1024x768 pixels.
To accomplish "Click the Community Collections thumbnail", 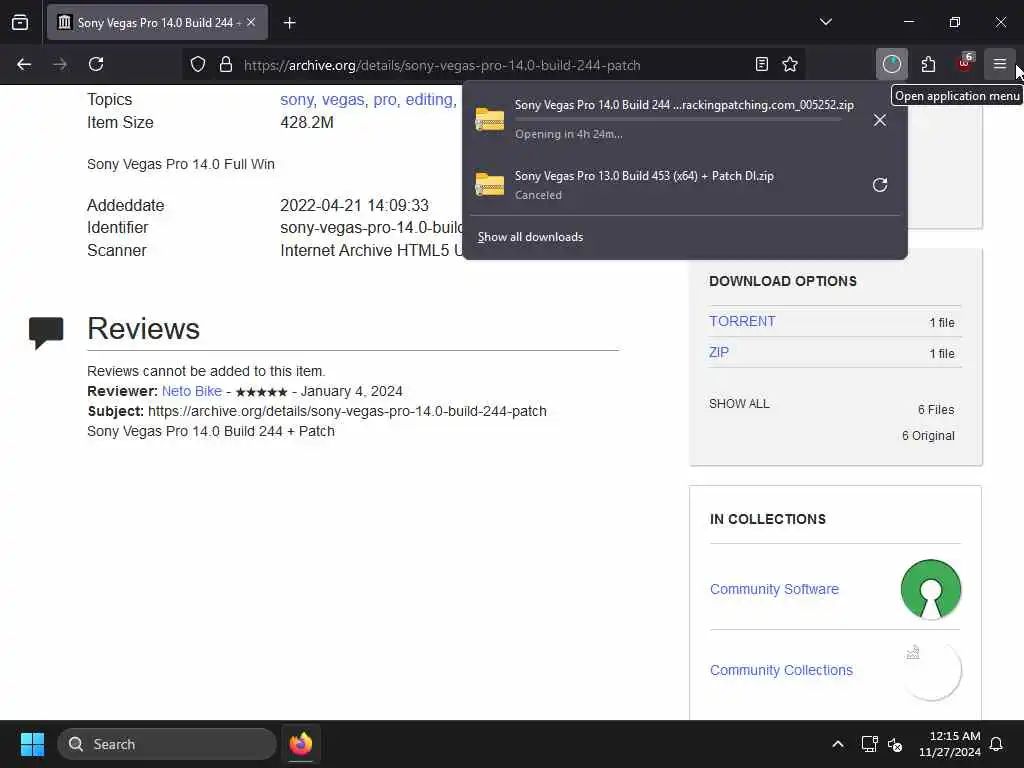I will pyautogui.click(x=931, y=670).
